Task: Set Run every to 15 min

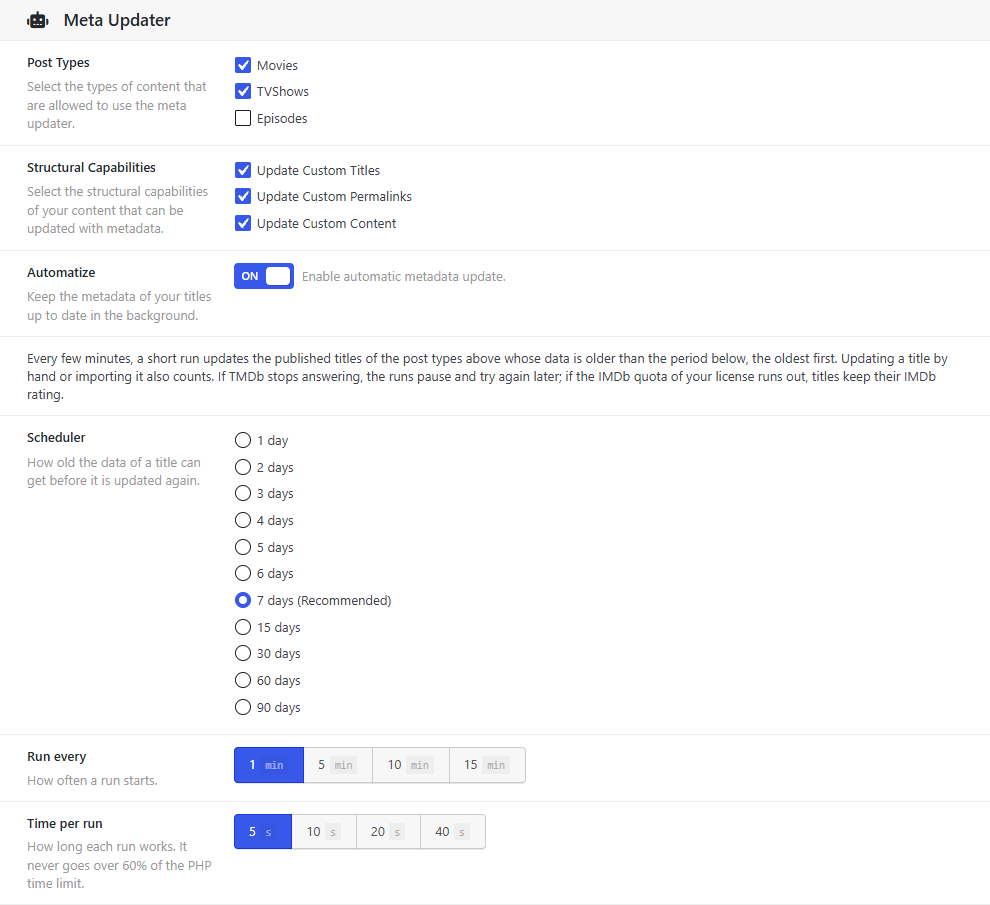Action: 487,765
